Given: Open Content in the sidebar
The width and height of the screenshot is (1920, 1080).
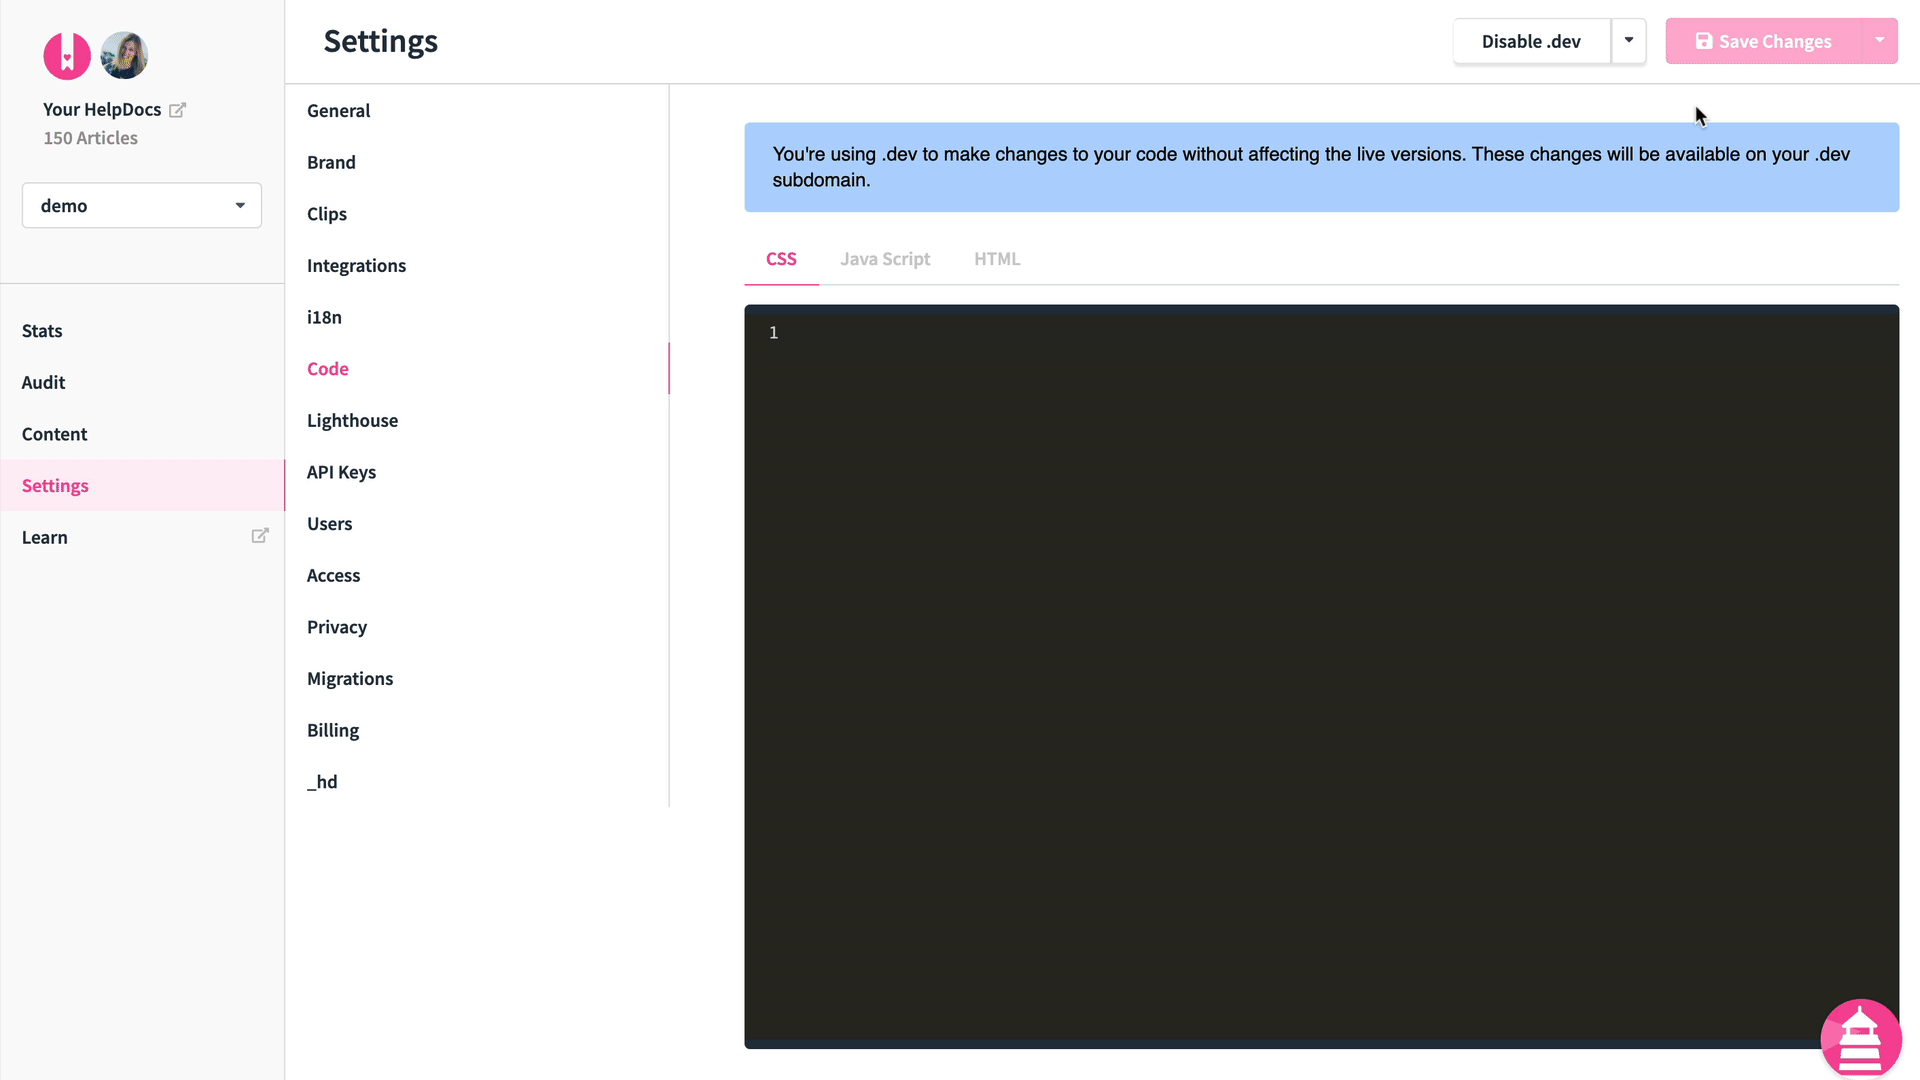Looking at the screenshot, I should pos(54,434).
